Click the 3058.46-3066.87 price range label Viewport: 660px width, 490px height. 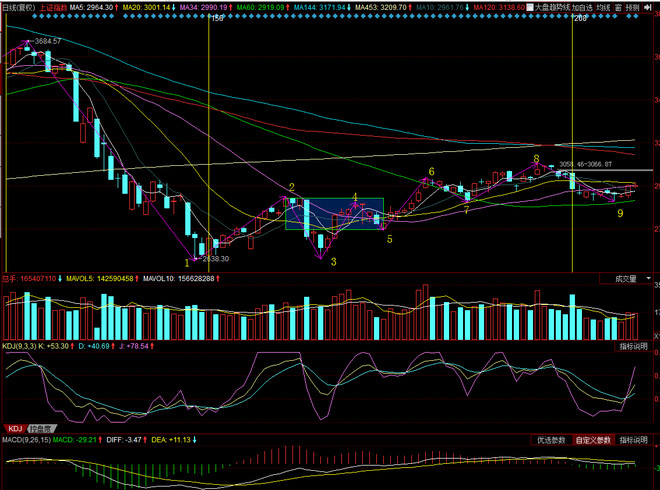pyautogui.click(x=585, y=164)
